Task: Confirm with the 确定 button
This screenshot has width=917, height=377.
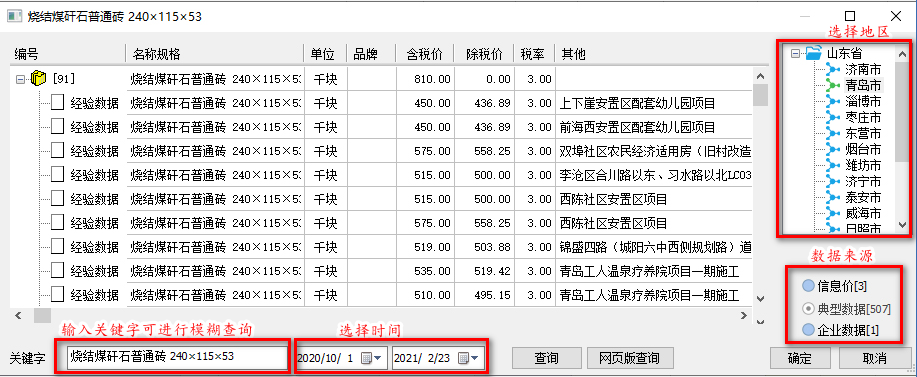Action: [x=799, y=358]
